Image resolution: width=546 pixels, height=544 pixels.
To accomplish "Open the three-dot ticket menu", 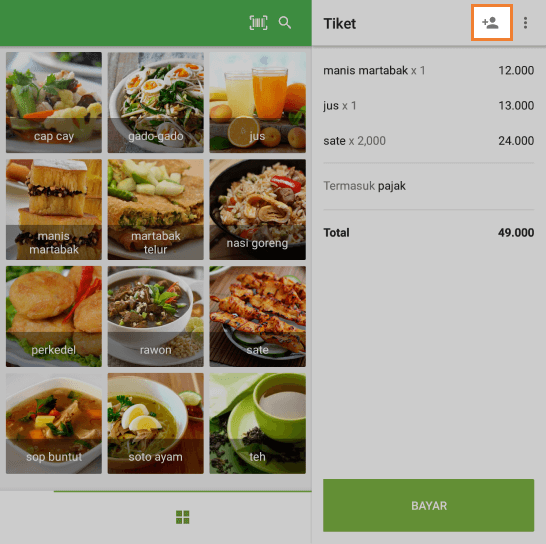I will pyautogui.click(x=525, y=23).
